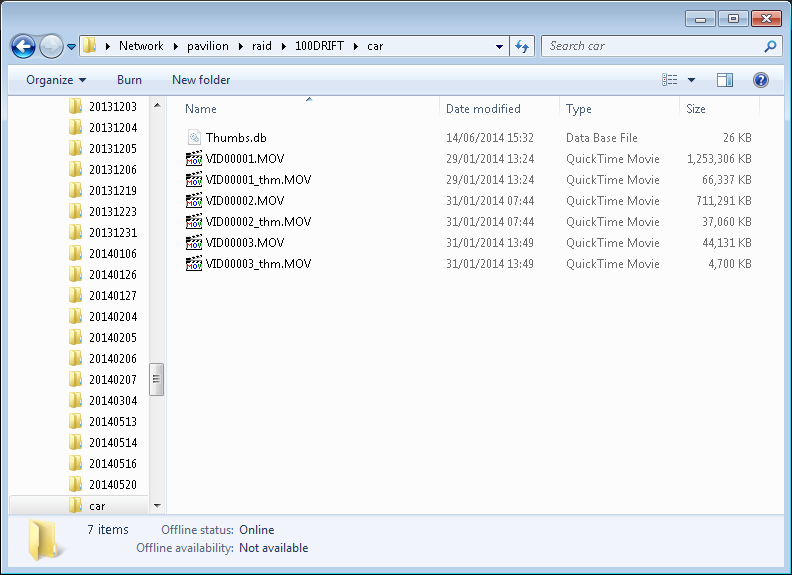Viewport: 792px width, 575px height.
Task: Select pavilion in the address path
Action: (208, 46)
